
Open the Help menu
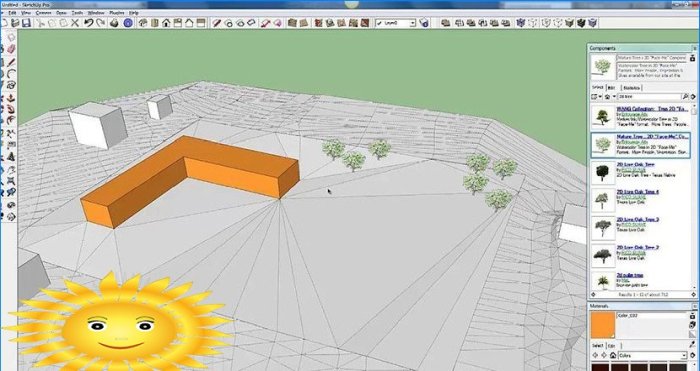(133, 13)
